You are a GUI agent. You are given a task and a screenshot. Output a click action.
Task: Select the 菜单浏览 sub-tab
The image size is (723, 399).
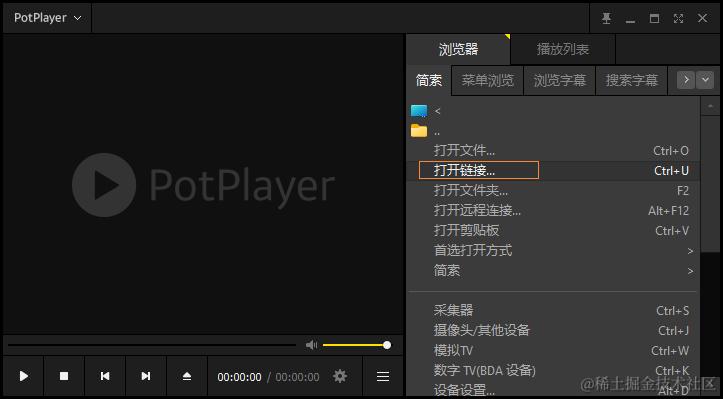(487, 81)
